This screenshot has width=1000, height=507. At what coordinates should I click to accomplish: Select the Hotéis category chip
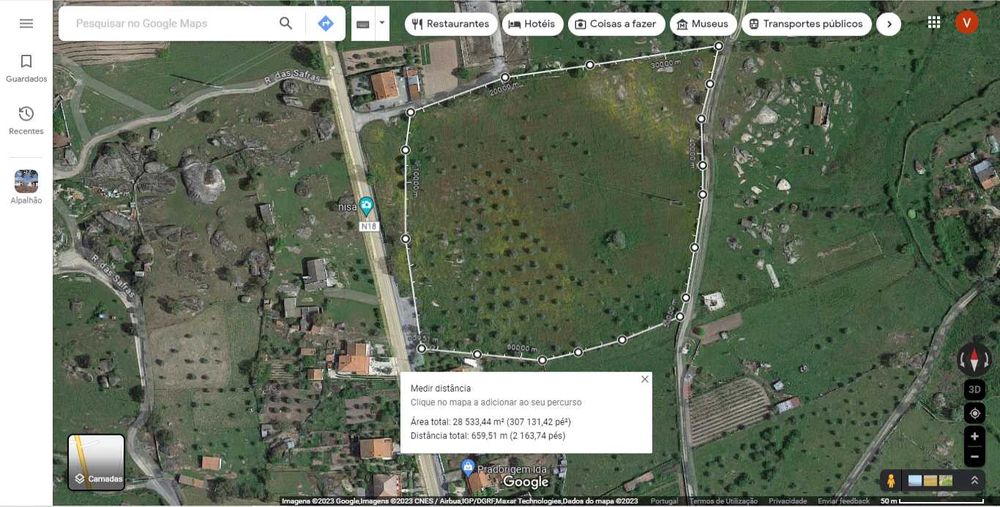[533, 24]
